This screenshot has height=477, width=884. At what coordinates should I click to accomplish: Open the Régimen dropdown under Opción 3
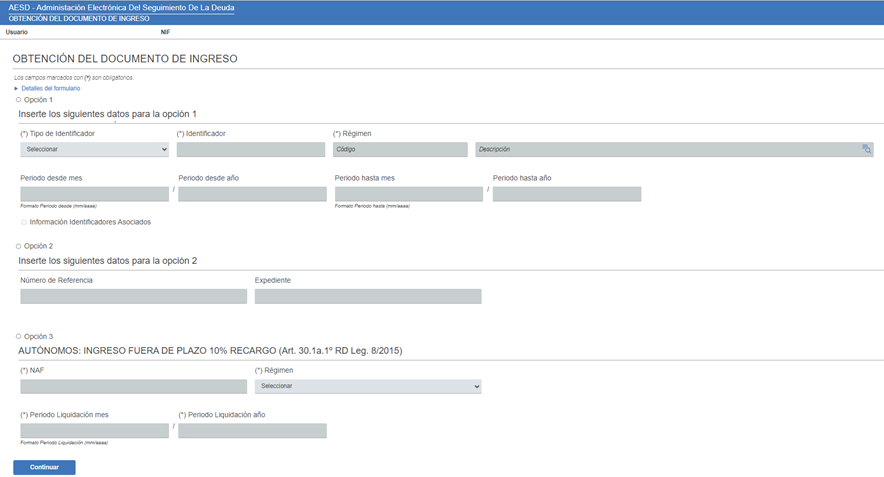(x=368, y=386)
